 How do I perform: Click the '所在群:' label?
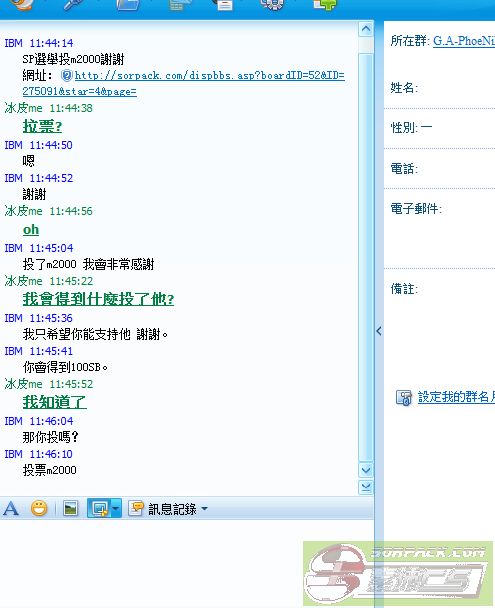point(410,41)
